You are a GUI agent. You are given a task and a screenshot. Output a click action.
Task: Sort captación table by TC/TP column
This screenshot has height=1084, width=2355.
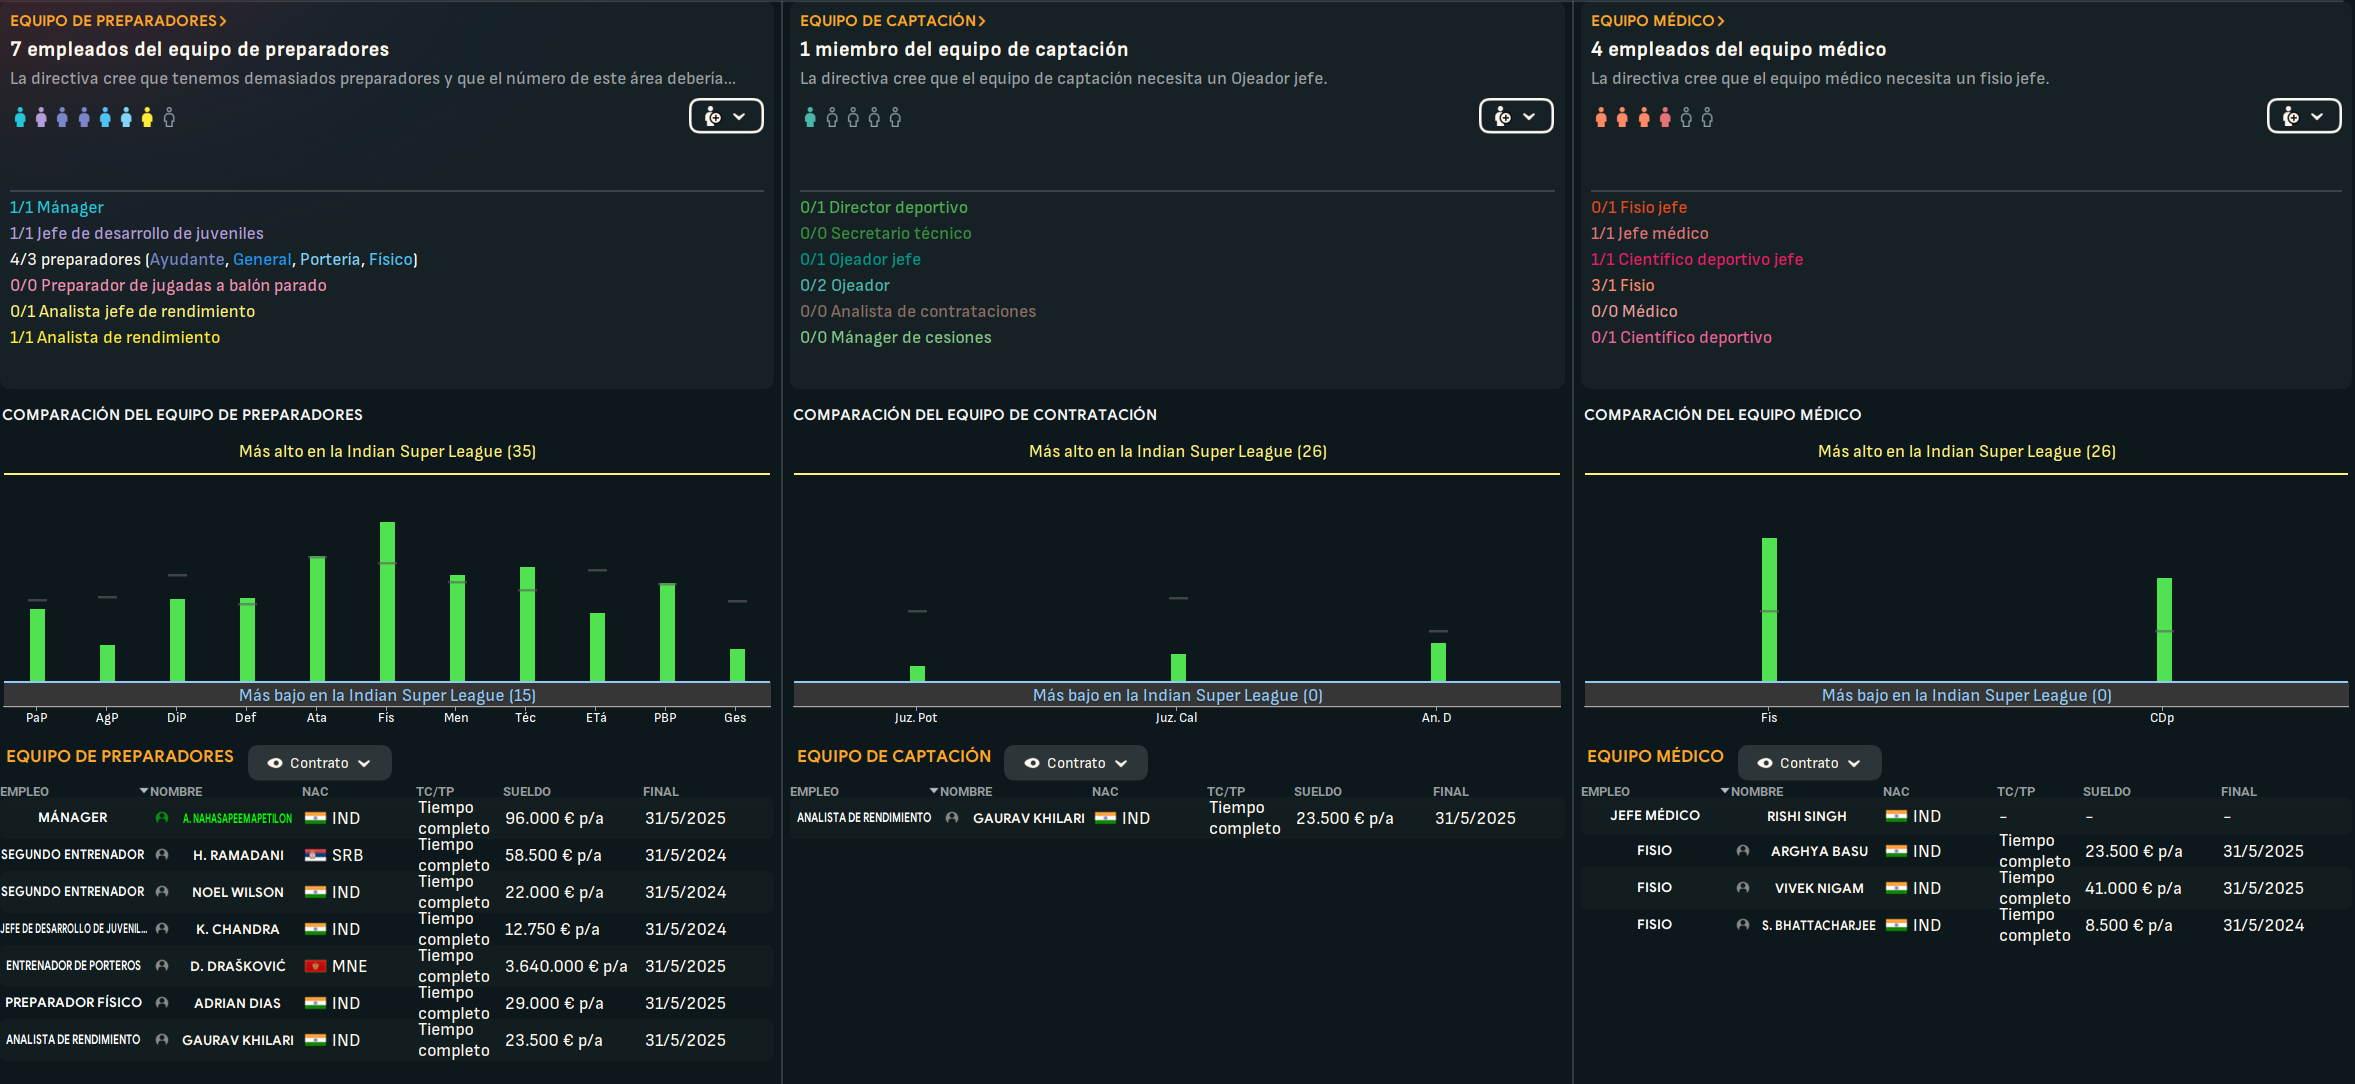(x=1226, y=792)
